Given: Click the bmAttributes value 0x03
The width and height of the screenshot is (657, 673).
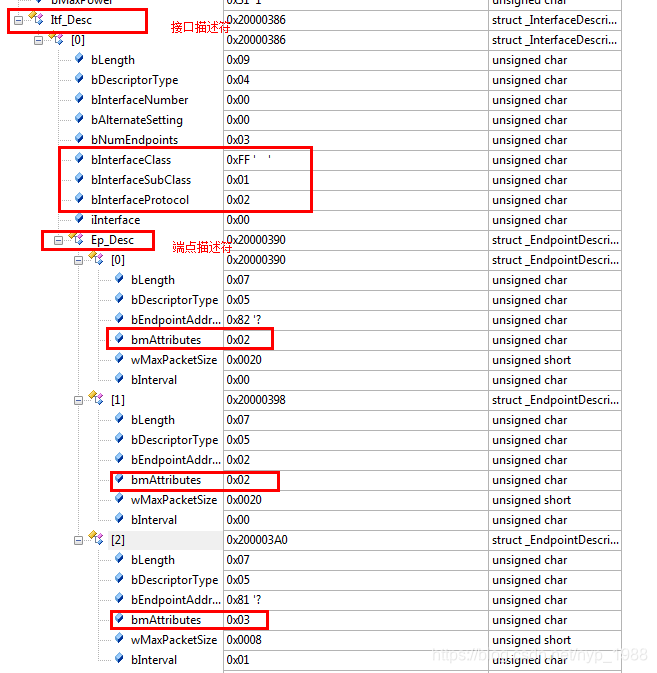Looking at the screenshot, I should click(x=238, y=620).
